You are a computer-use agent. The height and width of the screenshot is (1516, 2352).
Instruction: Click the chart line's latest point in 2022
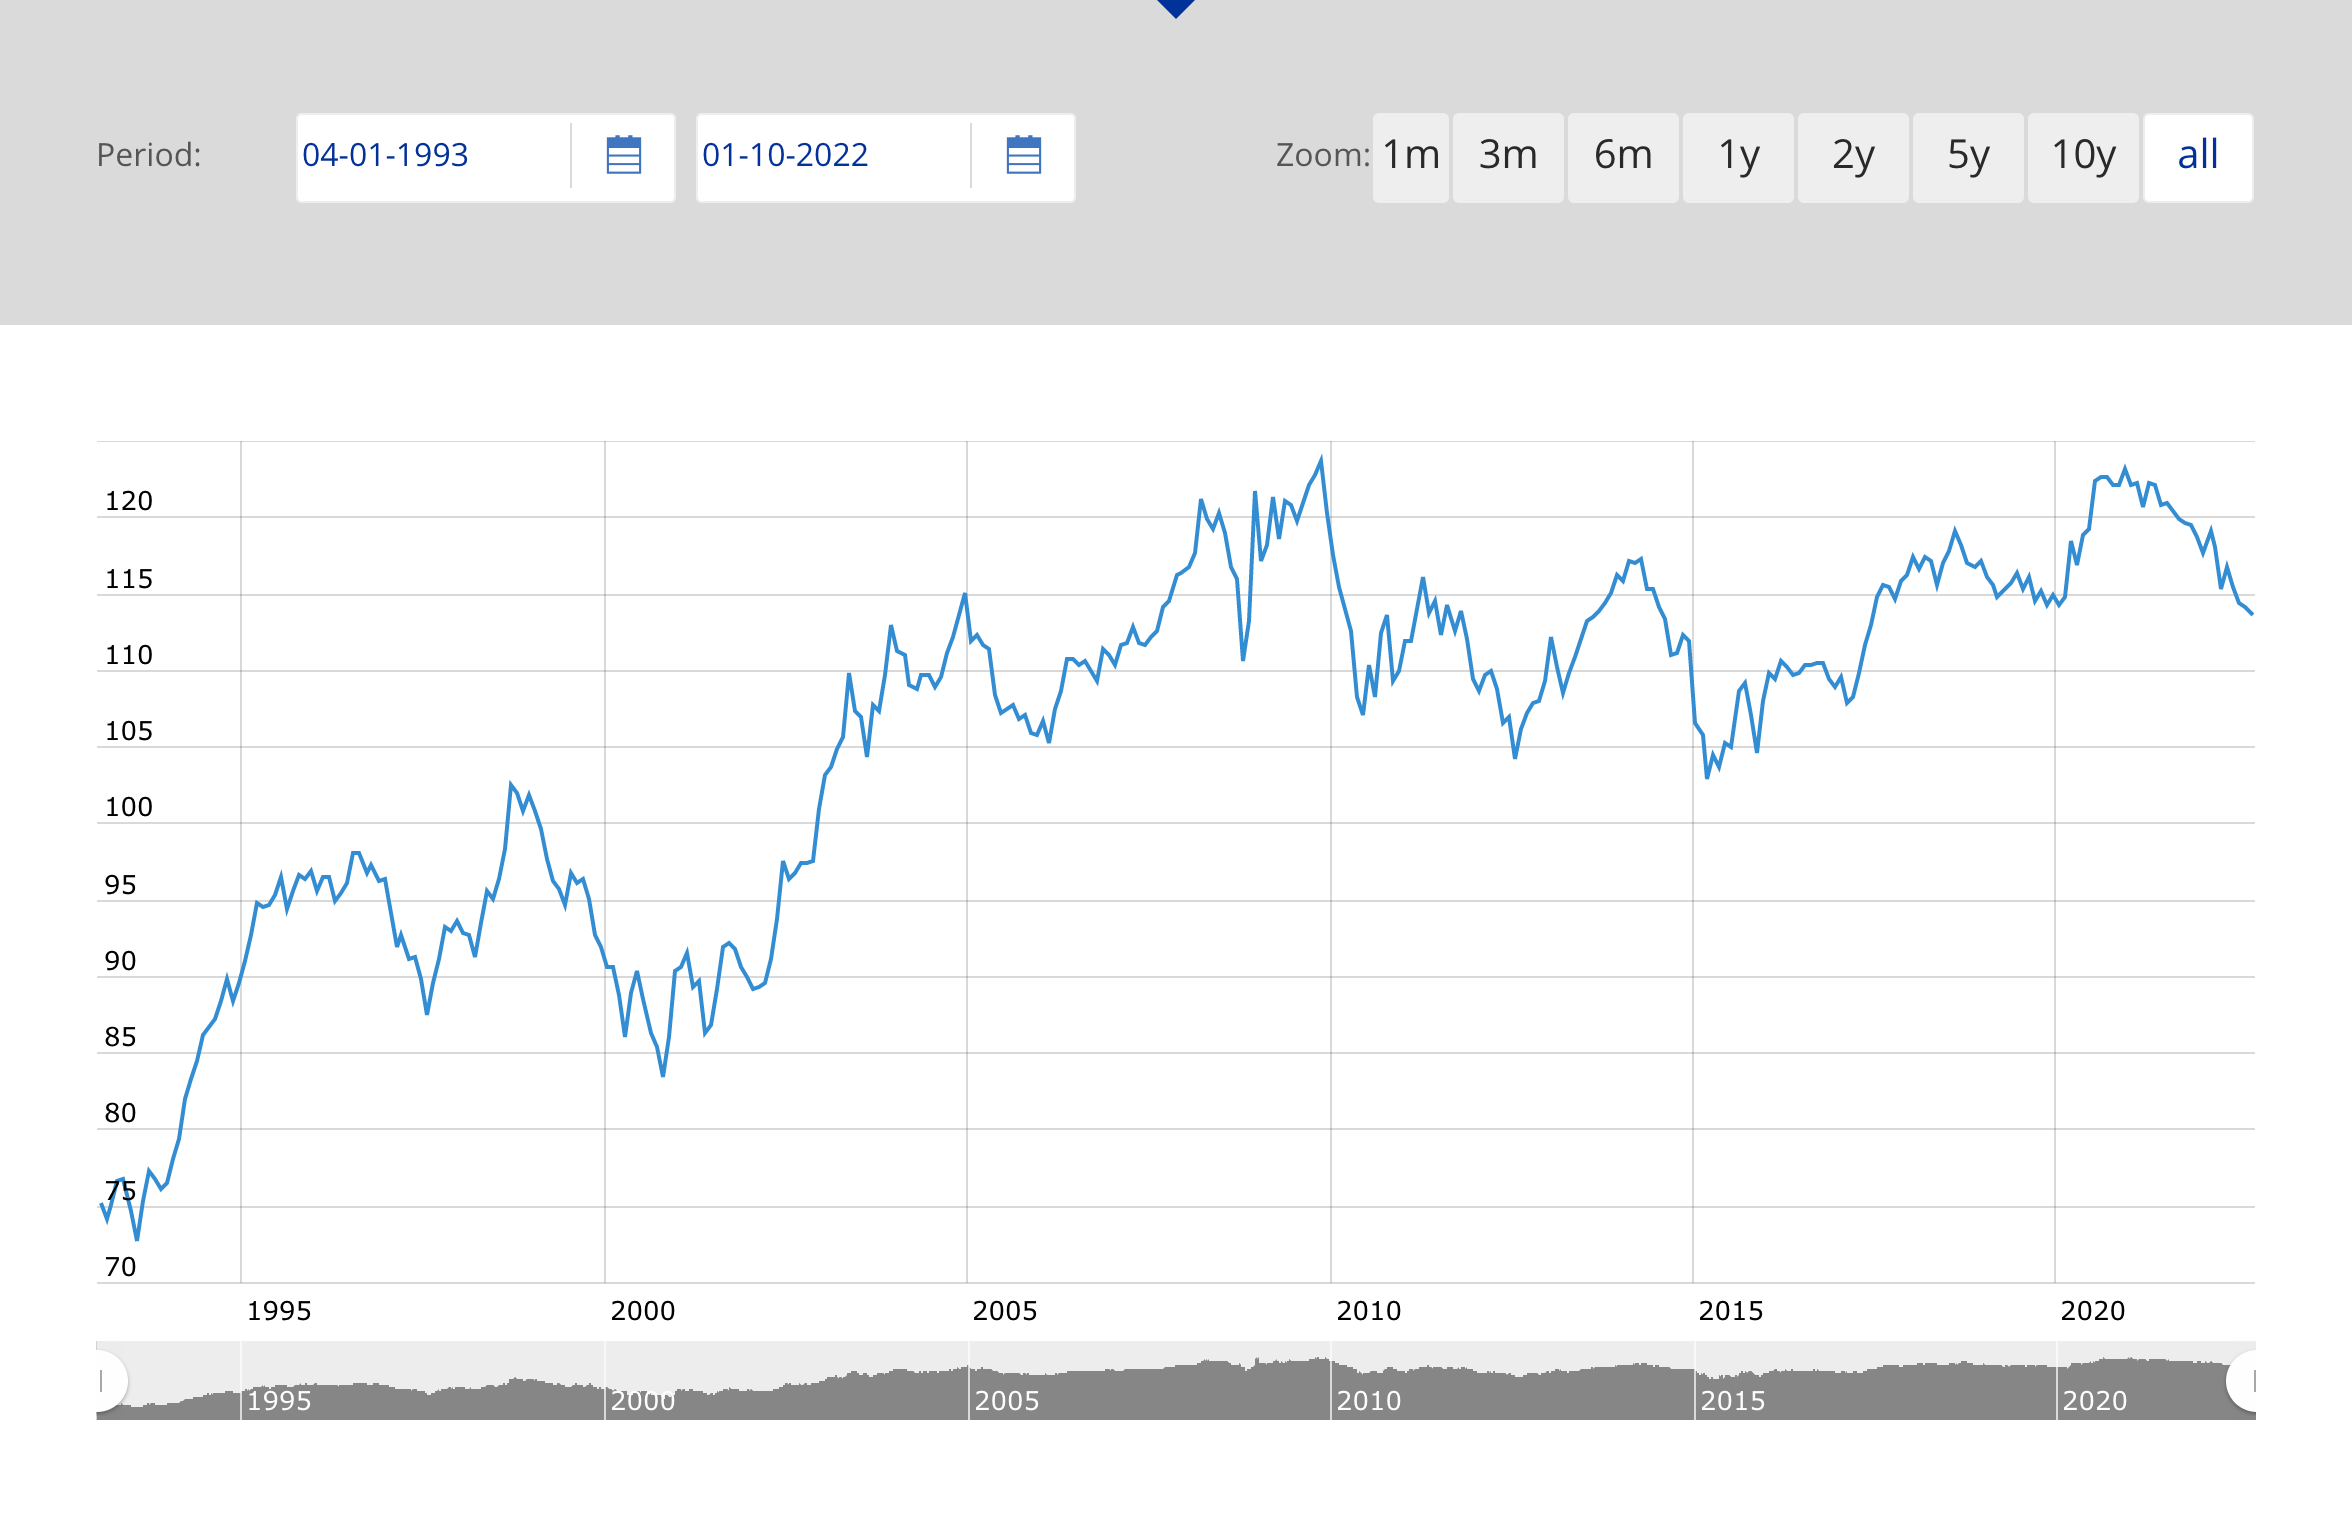tap(2251, 613)
